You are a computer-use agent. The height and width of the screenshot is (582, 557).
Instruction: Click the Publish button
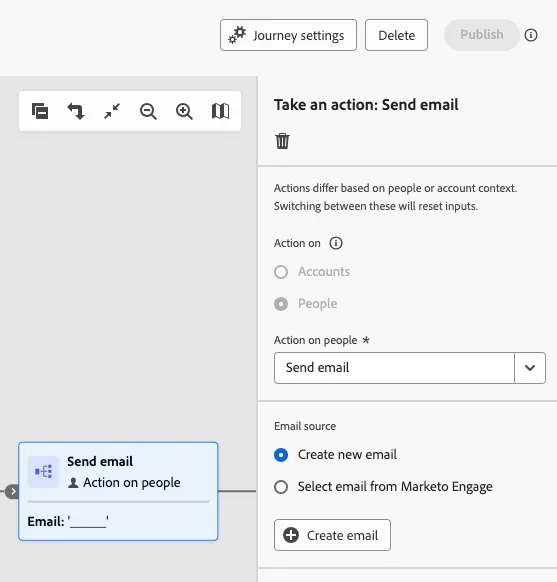tap(482, 35)
